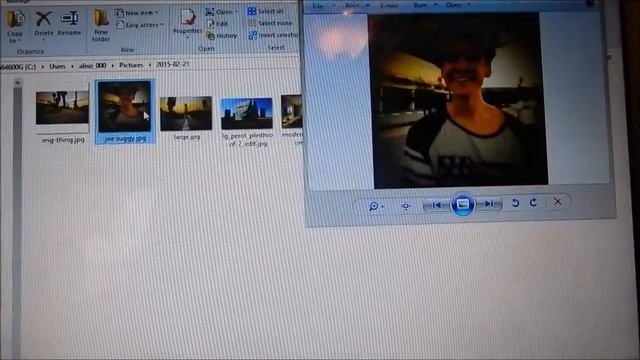Click E-mail in the Photo Viewer toolbar
640x360 pixels.
(389, 5)
